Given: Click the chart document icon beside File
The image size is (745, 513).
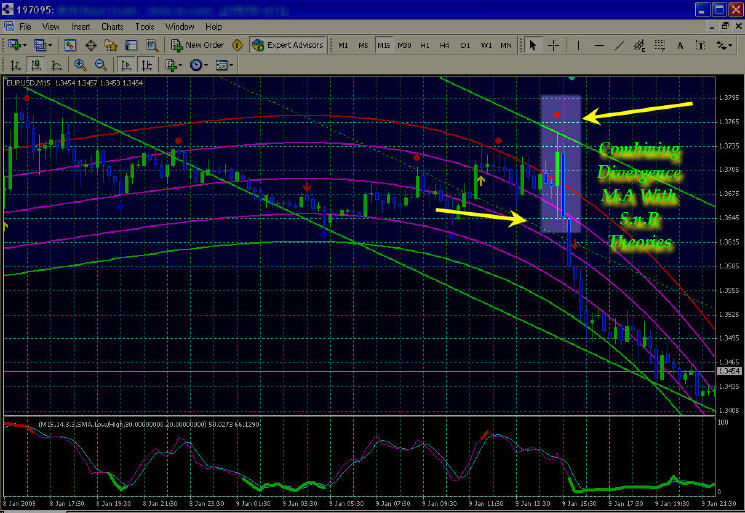Looking at the screenshot, I should pos(9,26).
